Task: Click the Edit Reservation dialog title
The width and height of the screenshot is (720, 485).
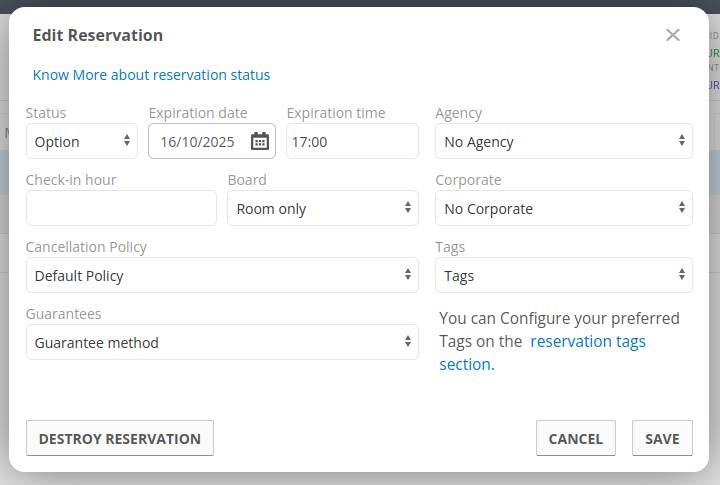Action: tap(98, 35)
